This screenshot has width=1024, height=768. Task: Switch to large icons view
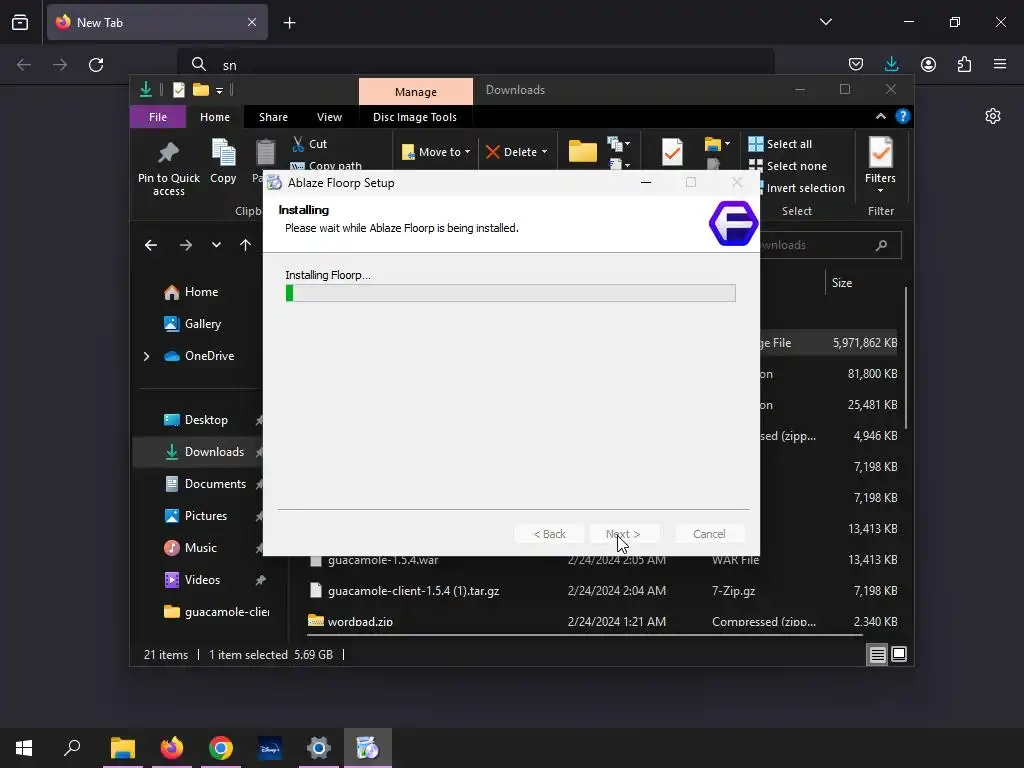click(x=899, y=654)
